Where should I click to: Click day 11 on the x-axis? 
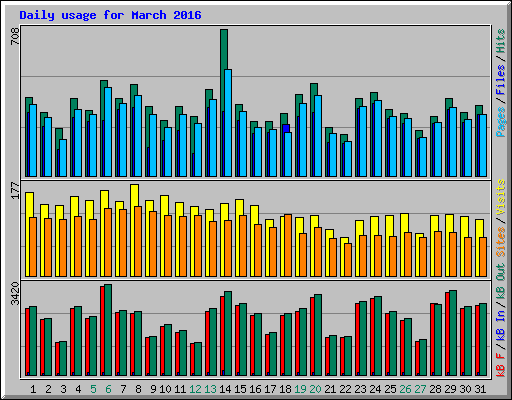pyautogui.click(x=180, y=389)
